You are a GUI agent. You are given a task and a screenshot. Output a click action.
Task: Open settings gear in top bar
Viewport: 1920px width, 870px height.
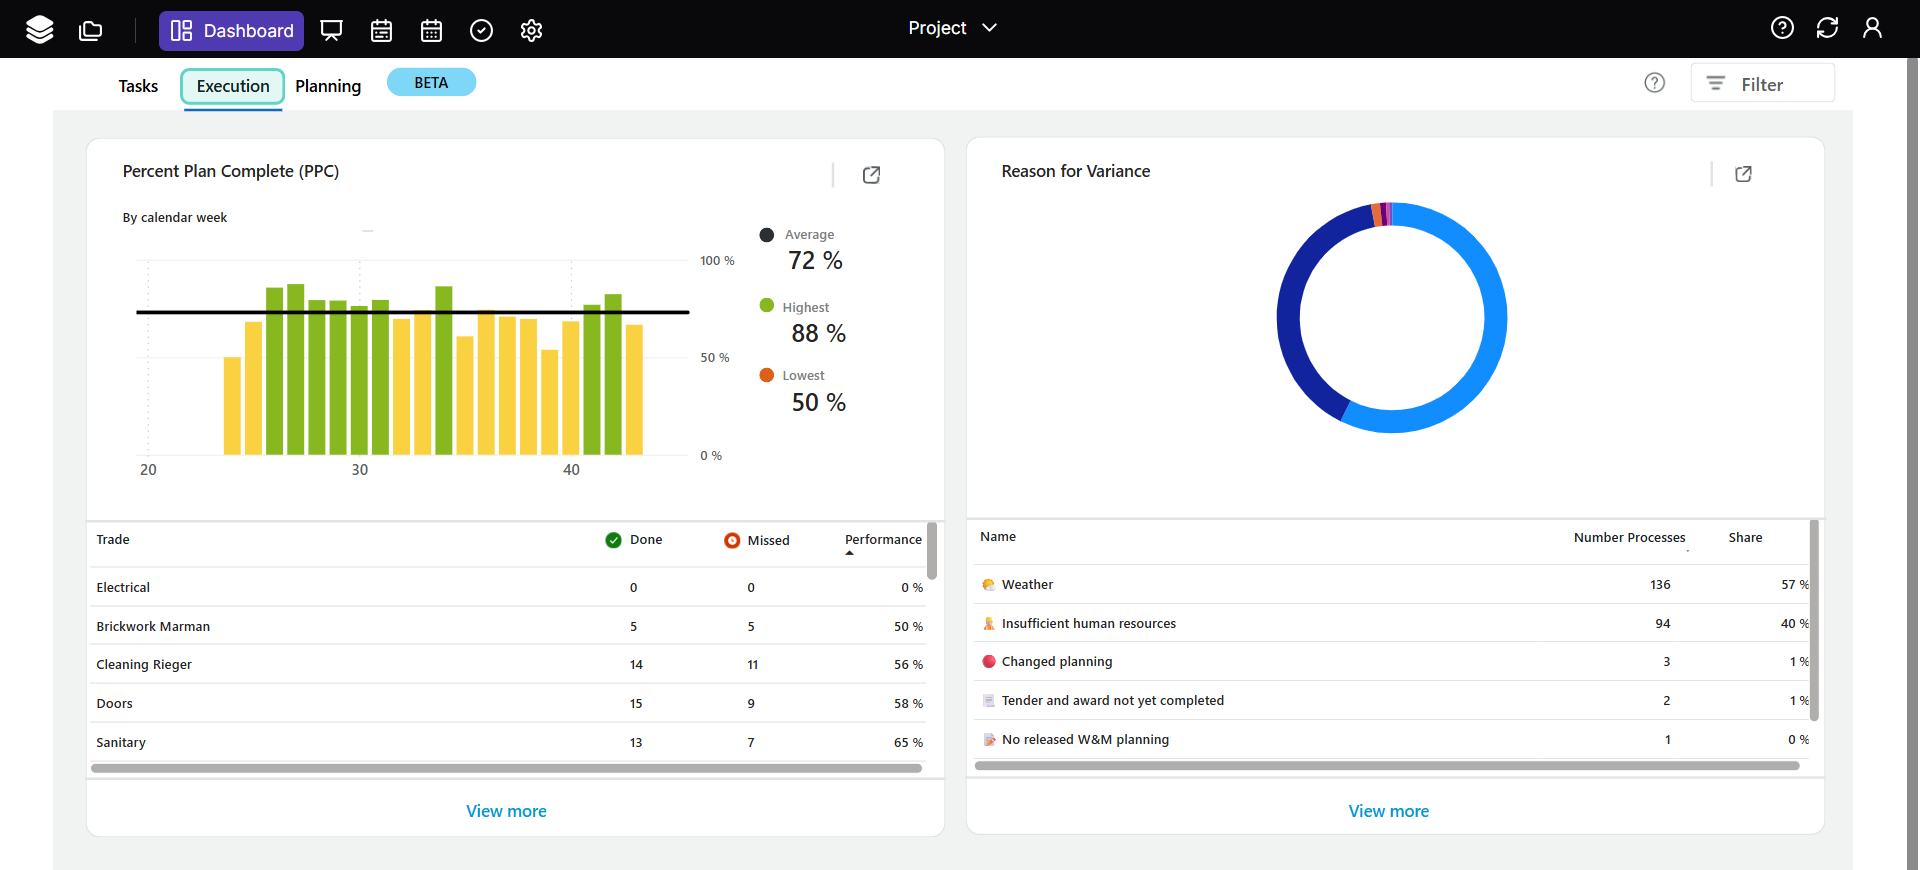(531, 30)
